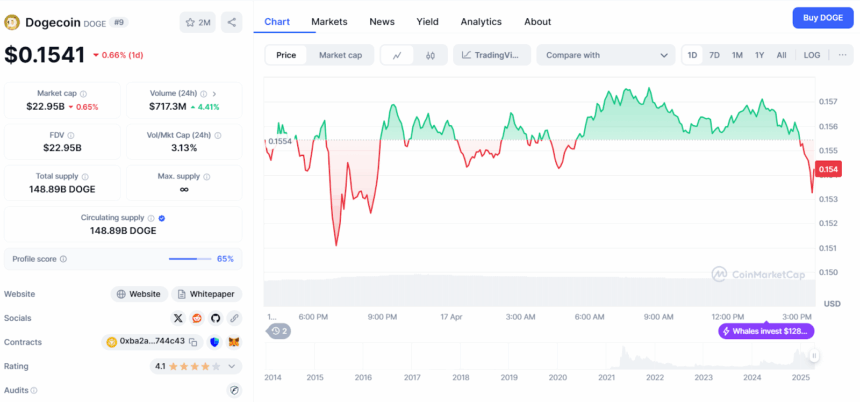Show Market cap info tooltip icon
The image size is (860, 402).
coord(83,94)
